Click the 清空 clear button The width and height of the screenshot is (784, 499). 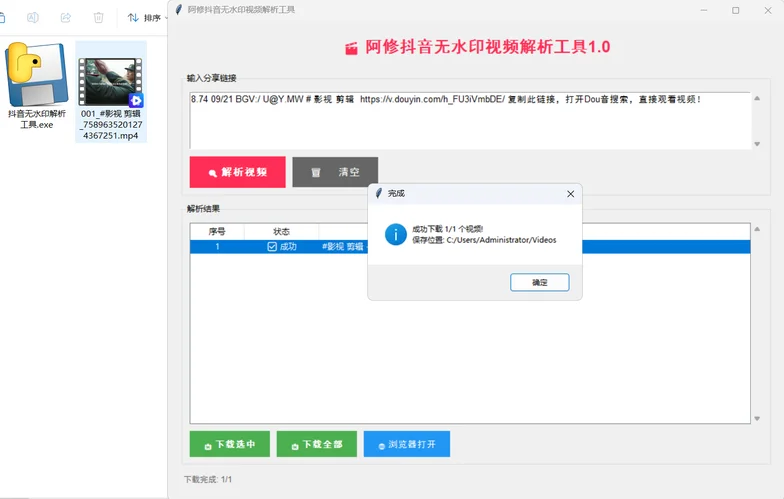click(335, 172)
